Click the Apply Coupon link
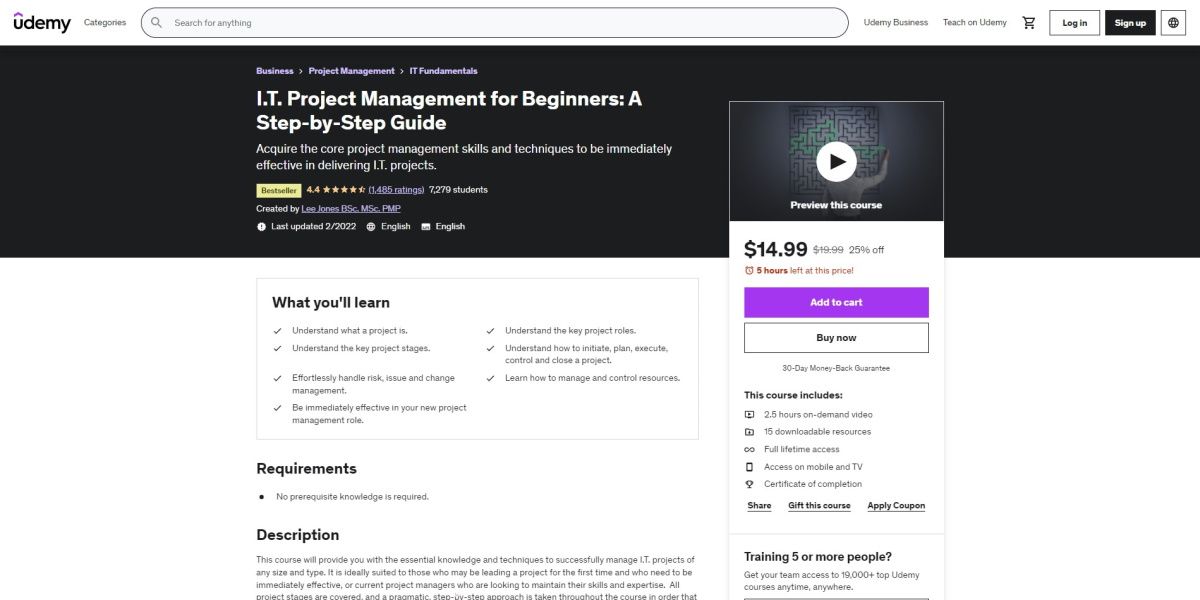Screen dimensions: 1200x600 click(896, 506)
